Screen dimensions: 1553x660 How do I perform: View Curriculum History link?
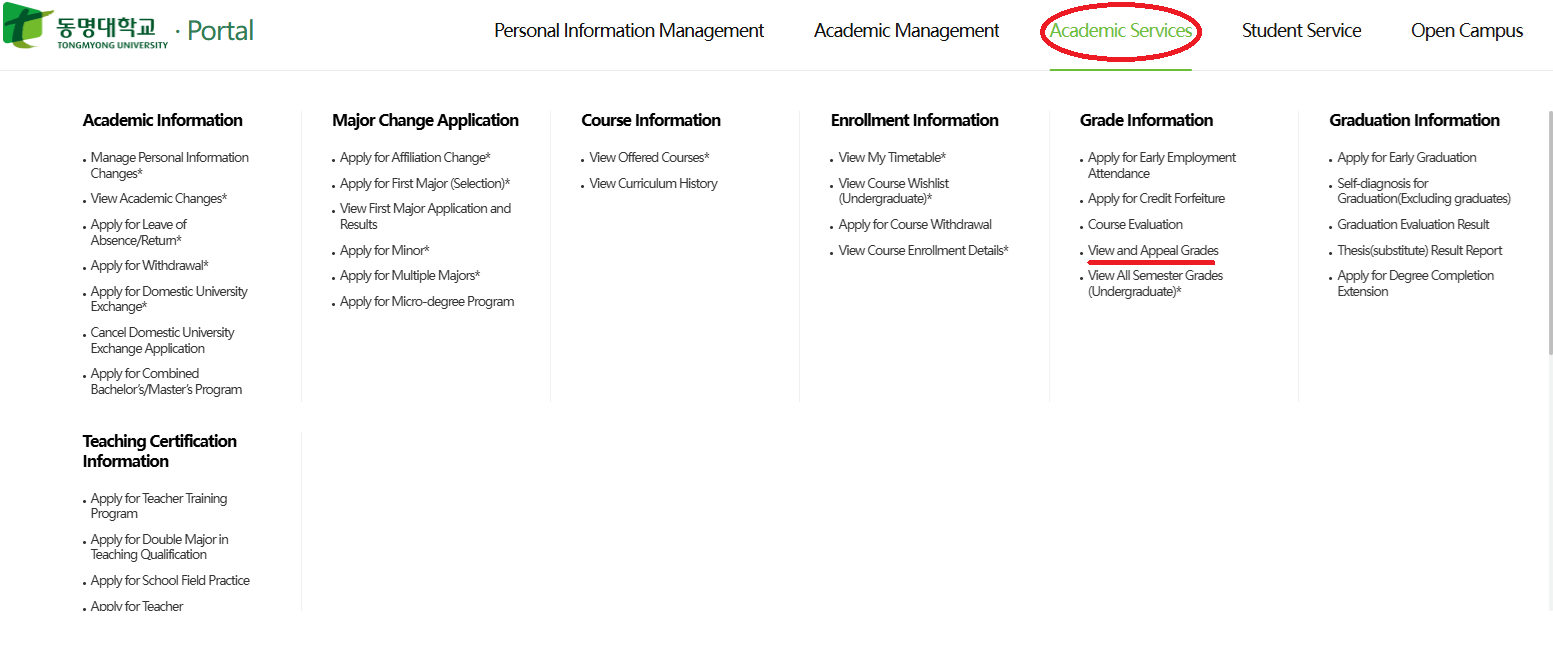[x=653, y=183]
